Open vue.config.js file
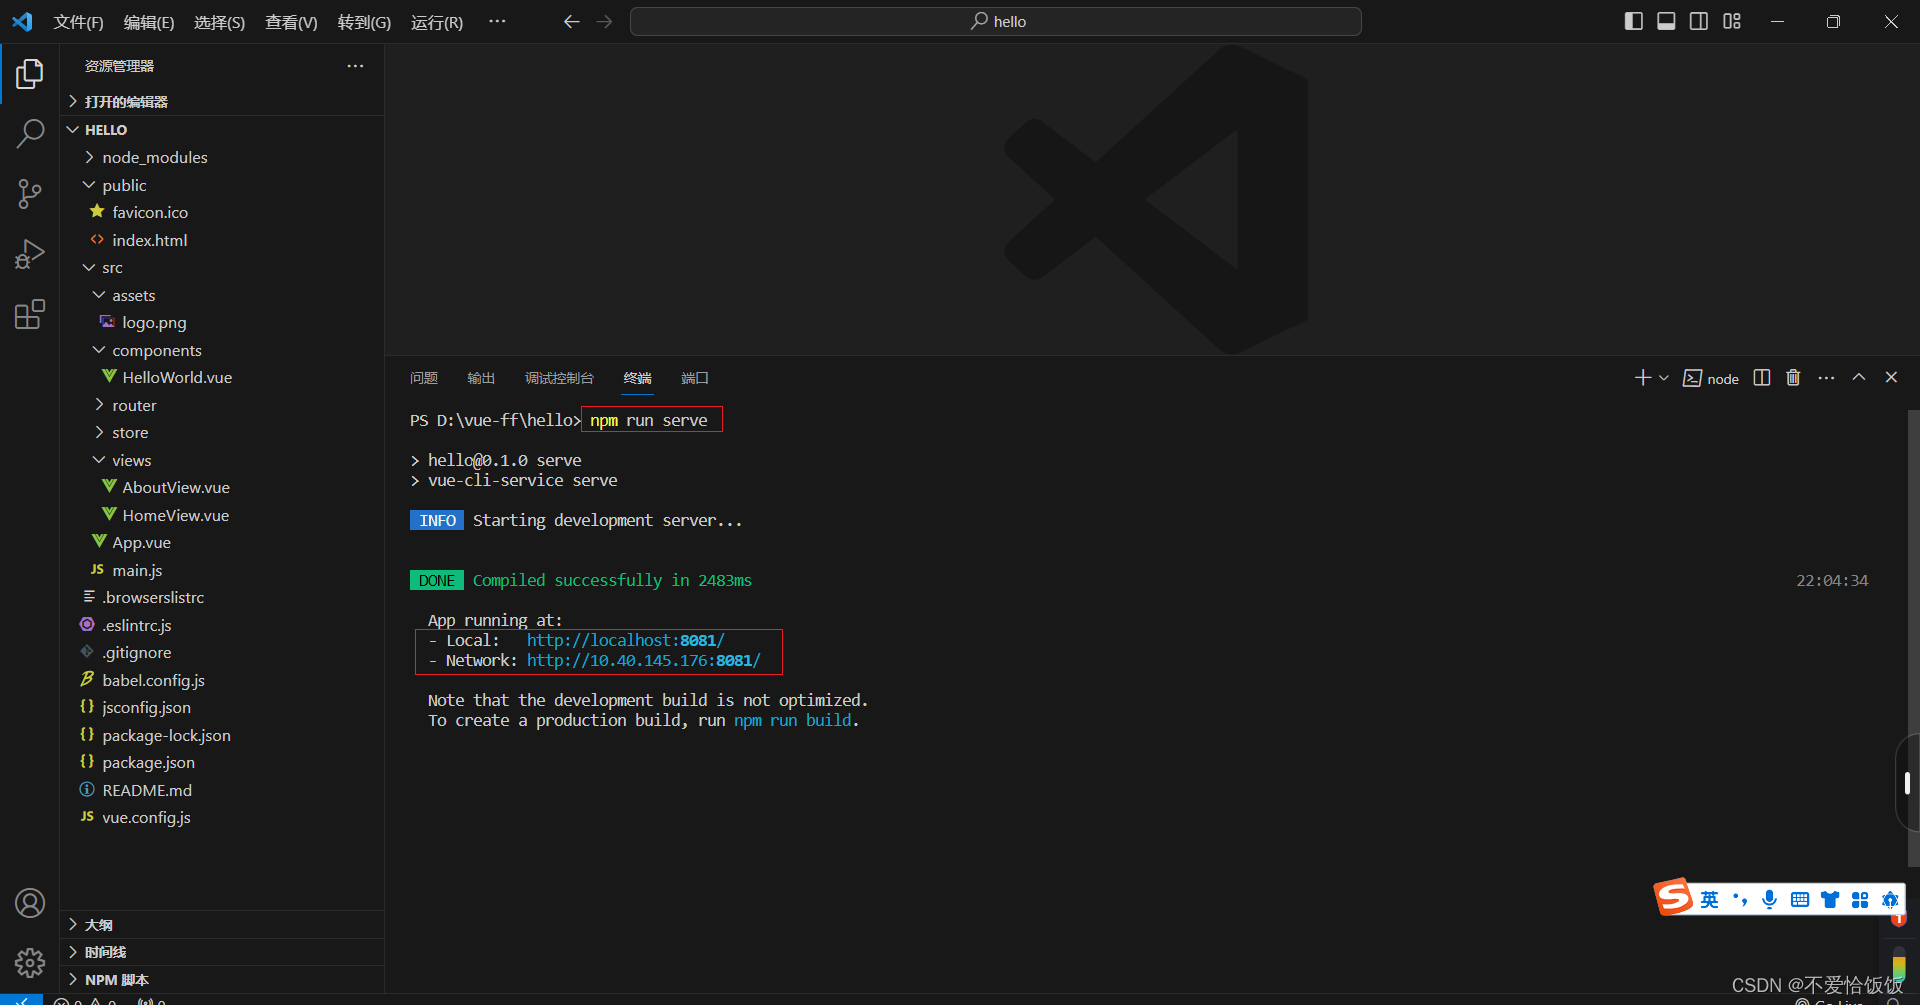Screen dimensions: 1920x1005 pyautogui.click(x=222, y=817)
